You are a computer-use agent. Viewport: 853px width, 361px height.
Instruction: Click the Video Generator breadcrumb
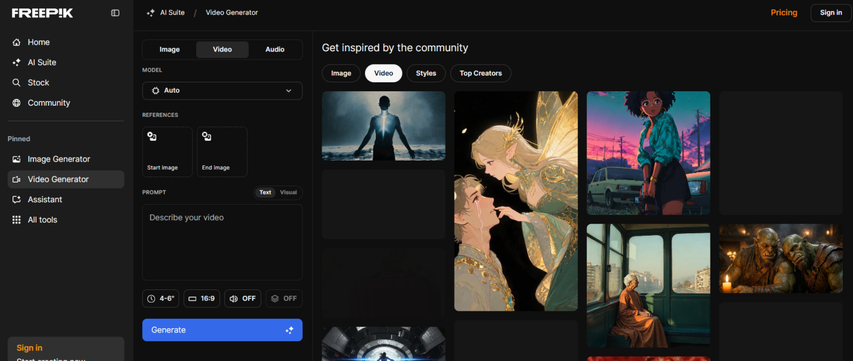pos(232,13)
